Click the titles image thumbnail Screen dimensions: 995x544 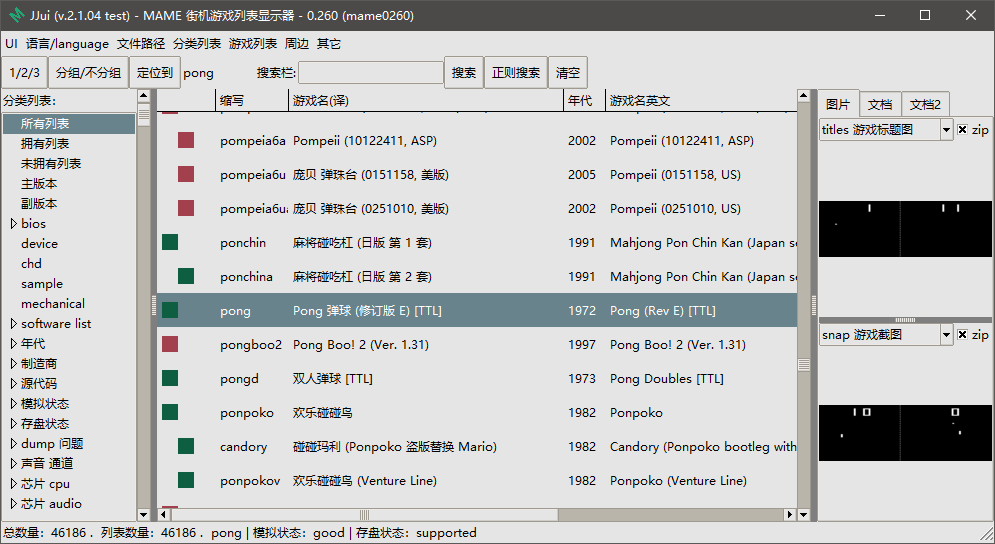click(905, 229)
